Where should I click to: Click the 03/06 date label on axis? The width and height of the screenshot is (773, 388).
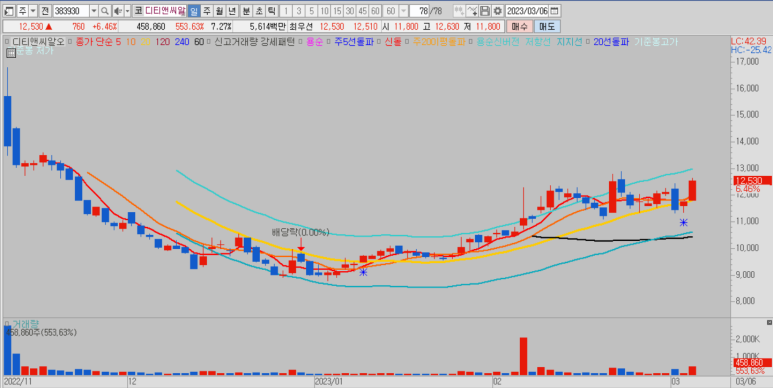coord(746,382)
